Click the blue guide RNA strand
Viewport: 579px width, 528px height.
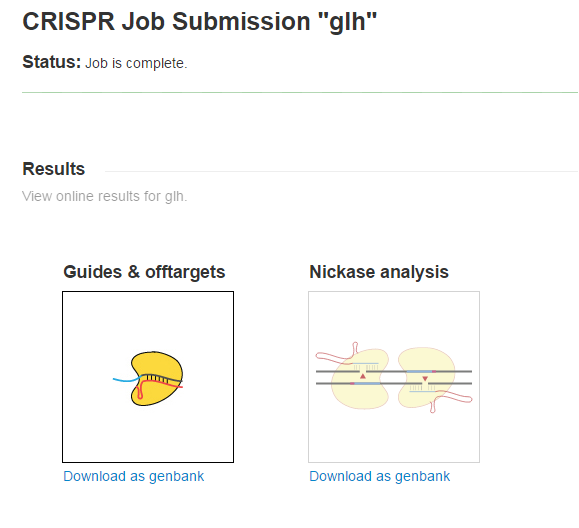(x=126, y=379)
